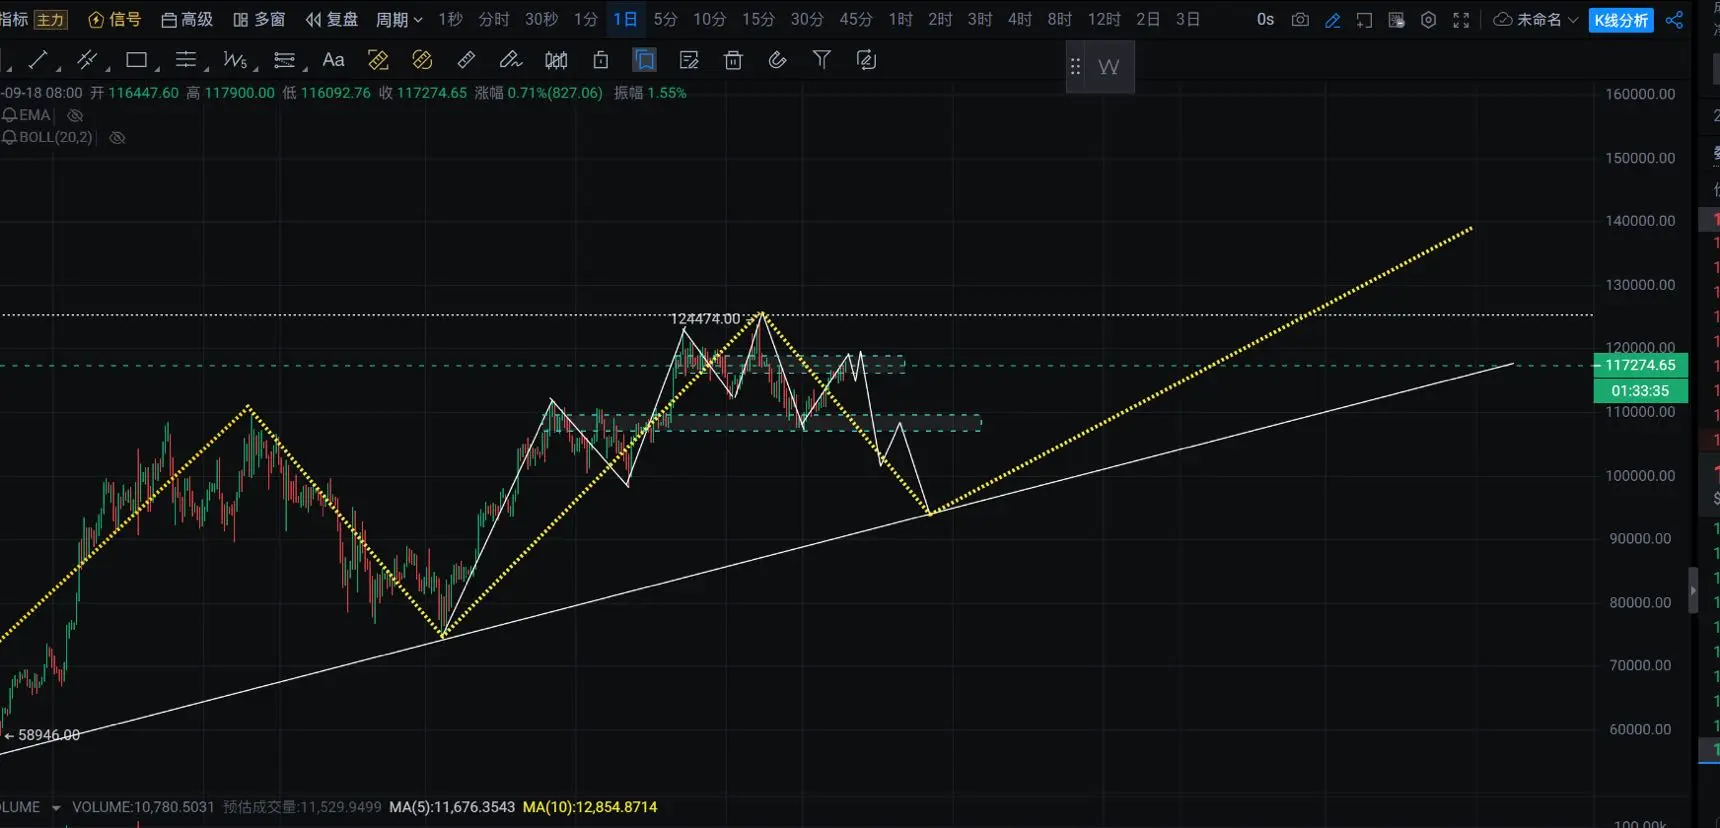Viewport: 1720px width, 828px height.
Task: Click the 160000.00 price axis label
Action: point(1640,94)
